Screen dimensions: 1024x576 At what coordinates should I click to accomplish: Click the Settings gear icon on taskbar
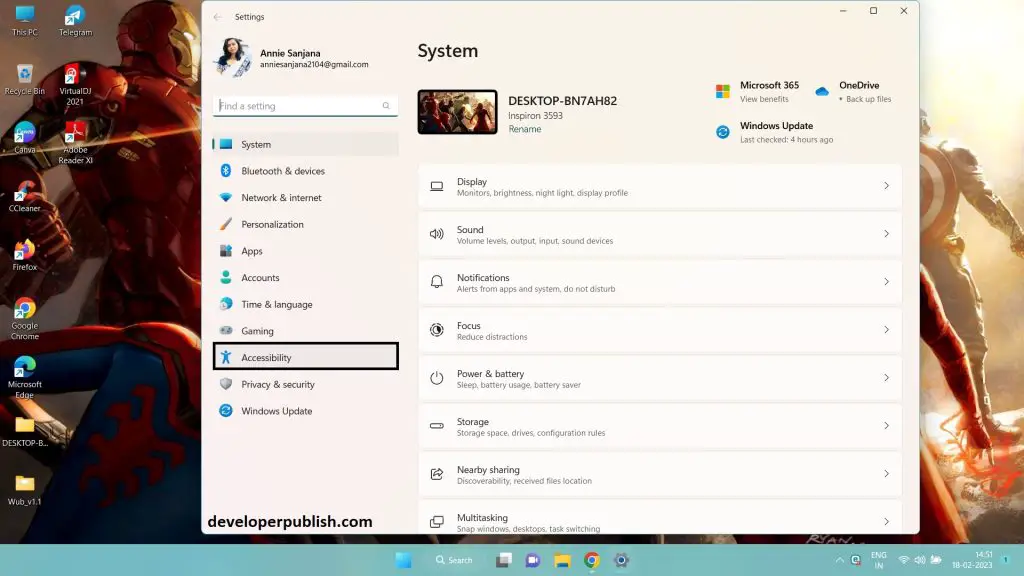tap(621, 560)
